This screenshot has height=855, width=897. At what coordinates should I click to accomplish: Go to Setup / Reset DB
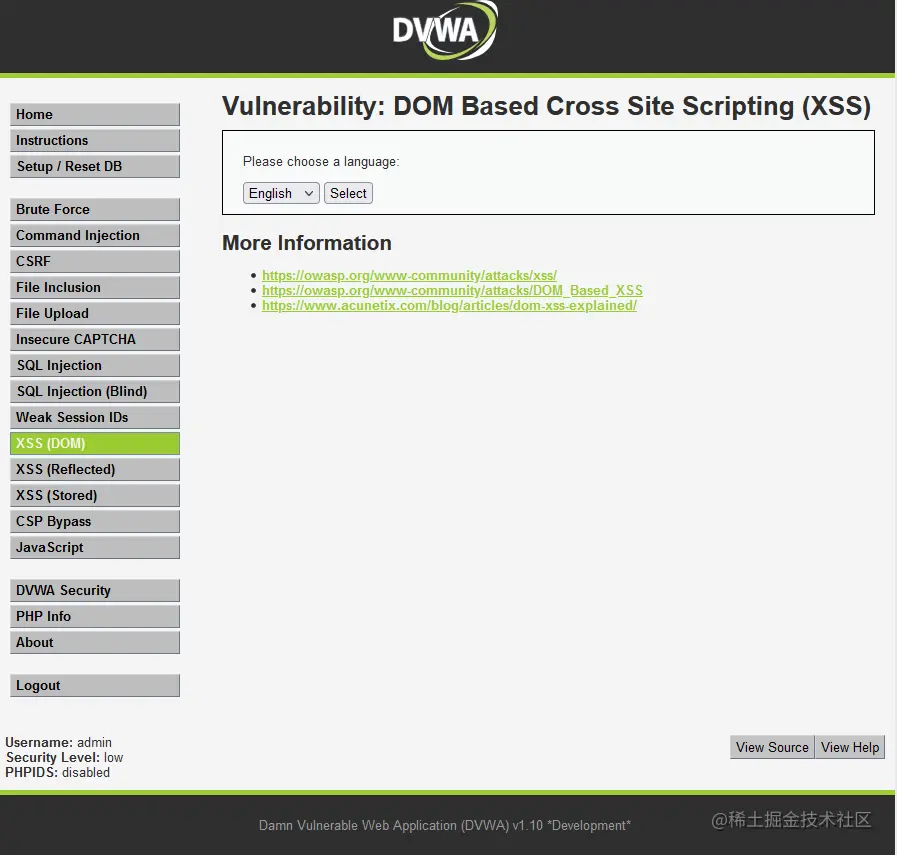pyautogui.click(x=95, y=166)
